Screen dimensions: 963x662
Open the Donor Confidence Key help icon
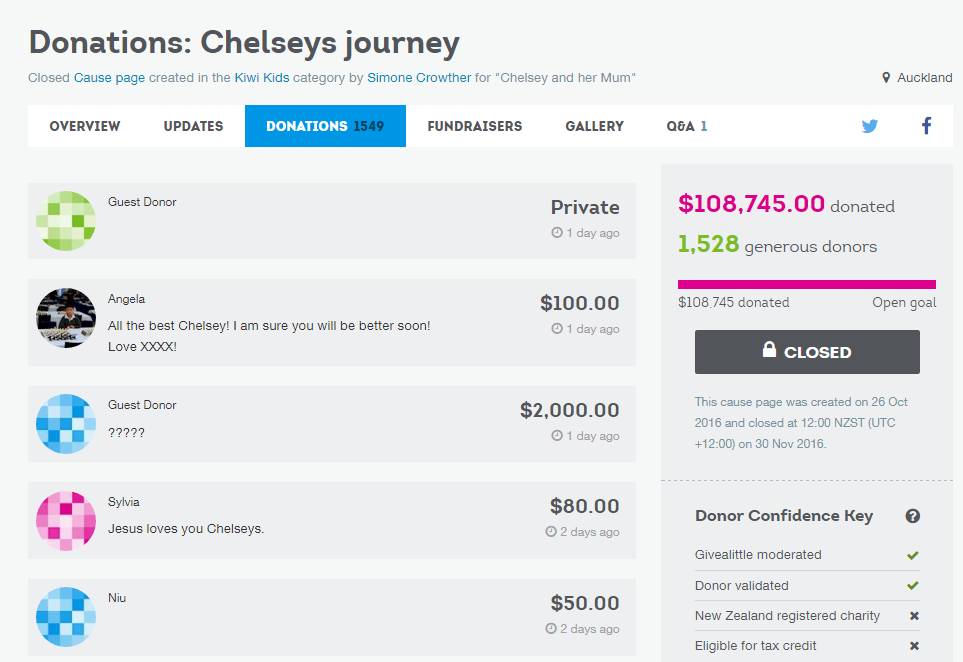[x=913, y=516]
